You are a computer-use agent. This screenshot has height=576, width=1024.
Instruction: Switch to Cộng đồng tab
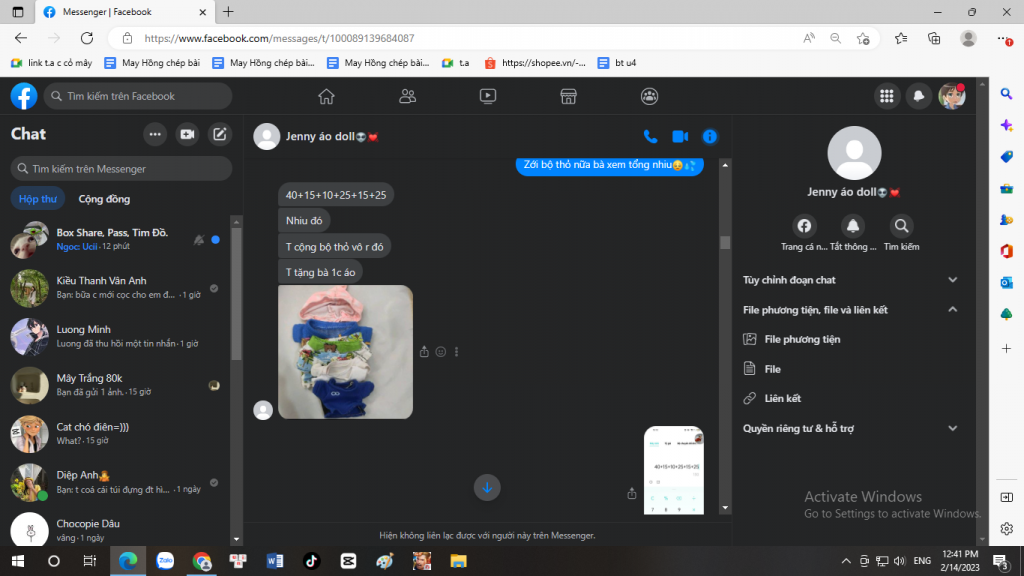tap(104, 198)
